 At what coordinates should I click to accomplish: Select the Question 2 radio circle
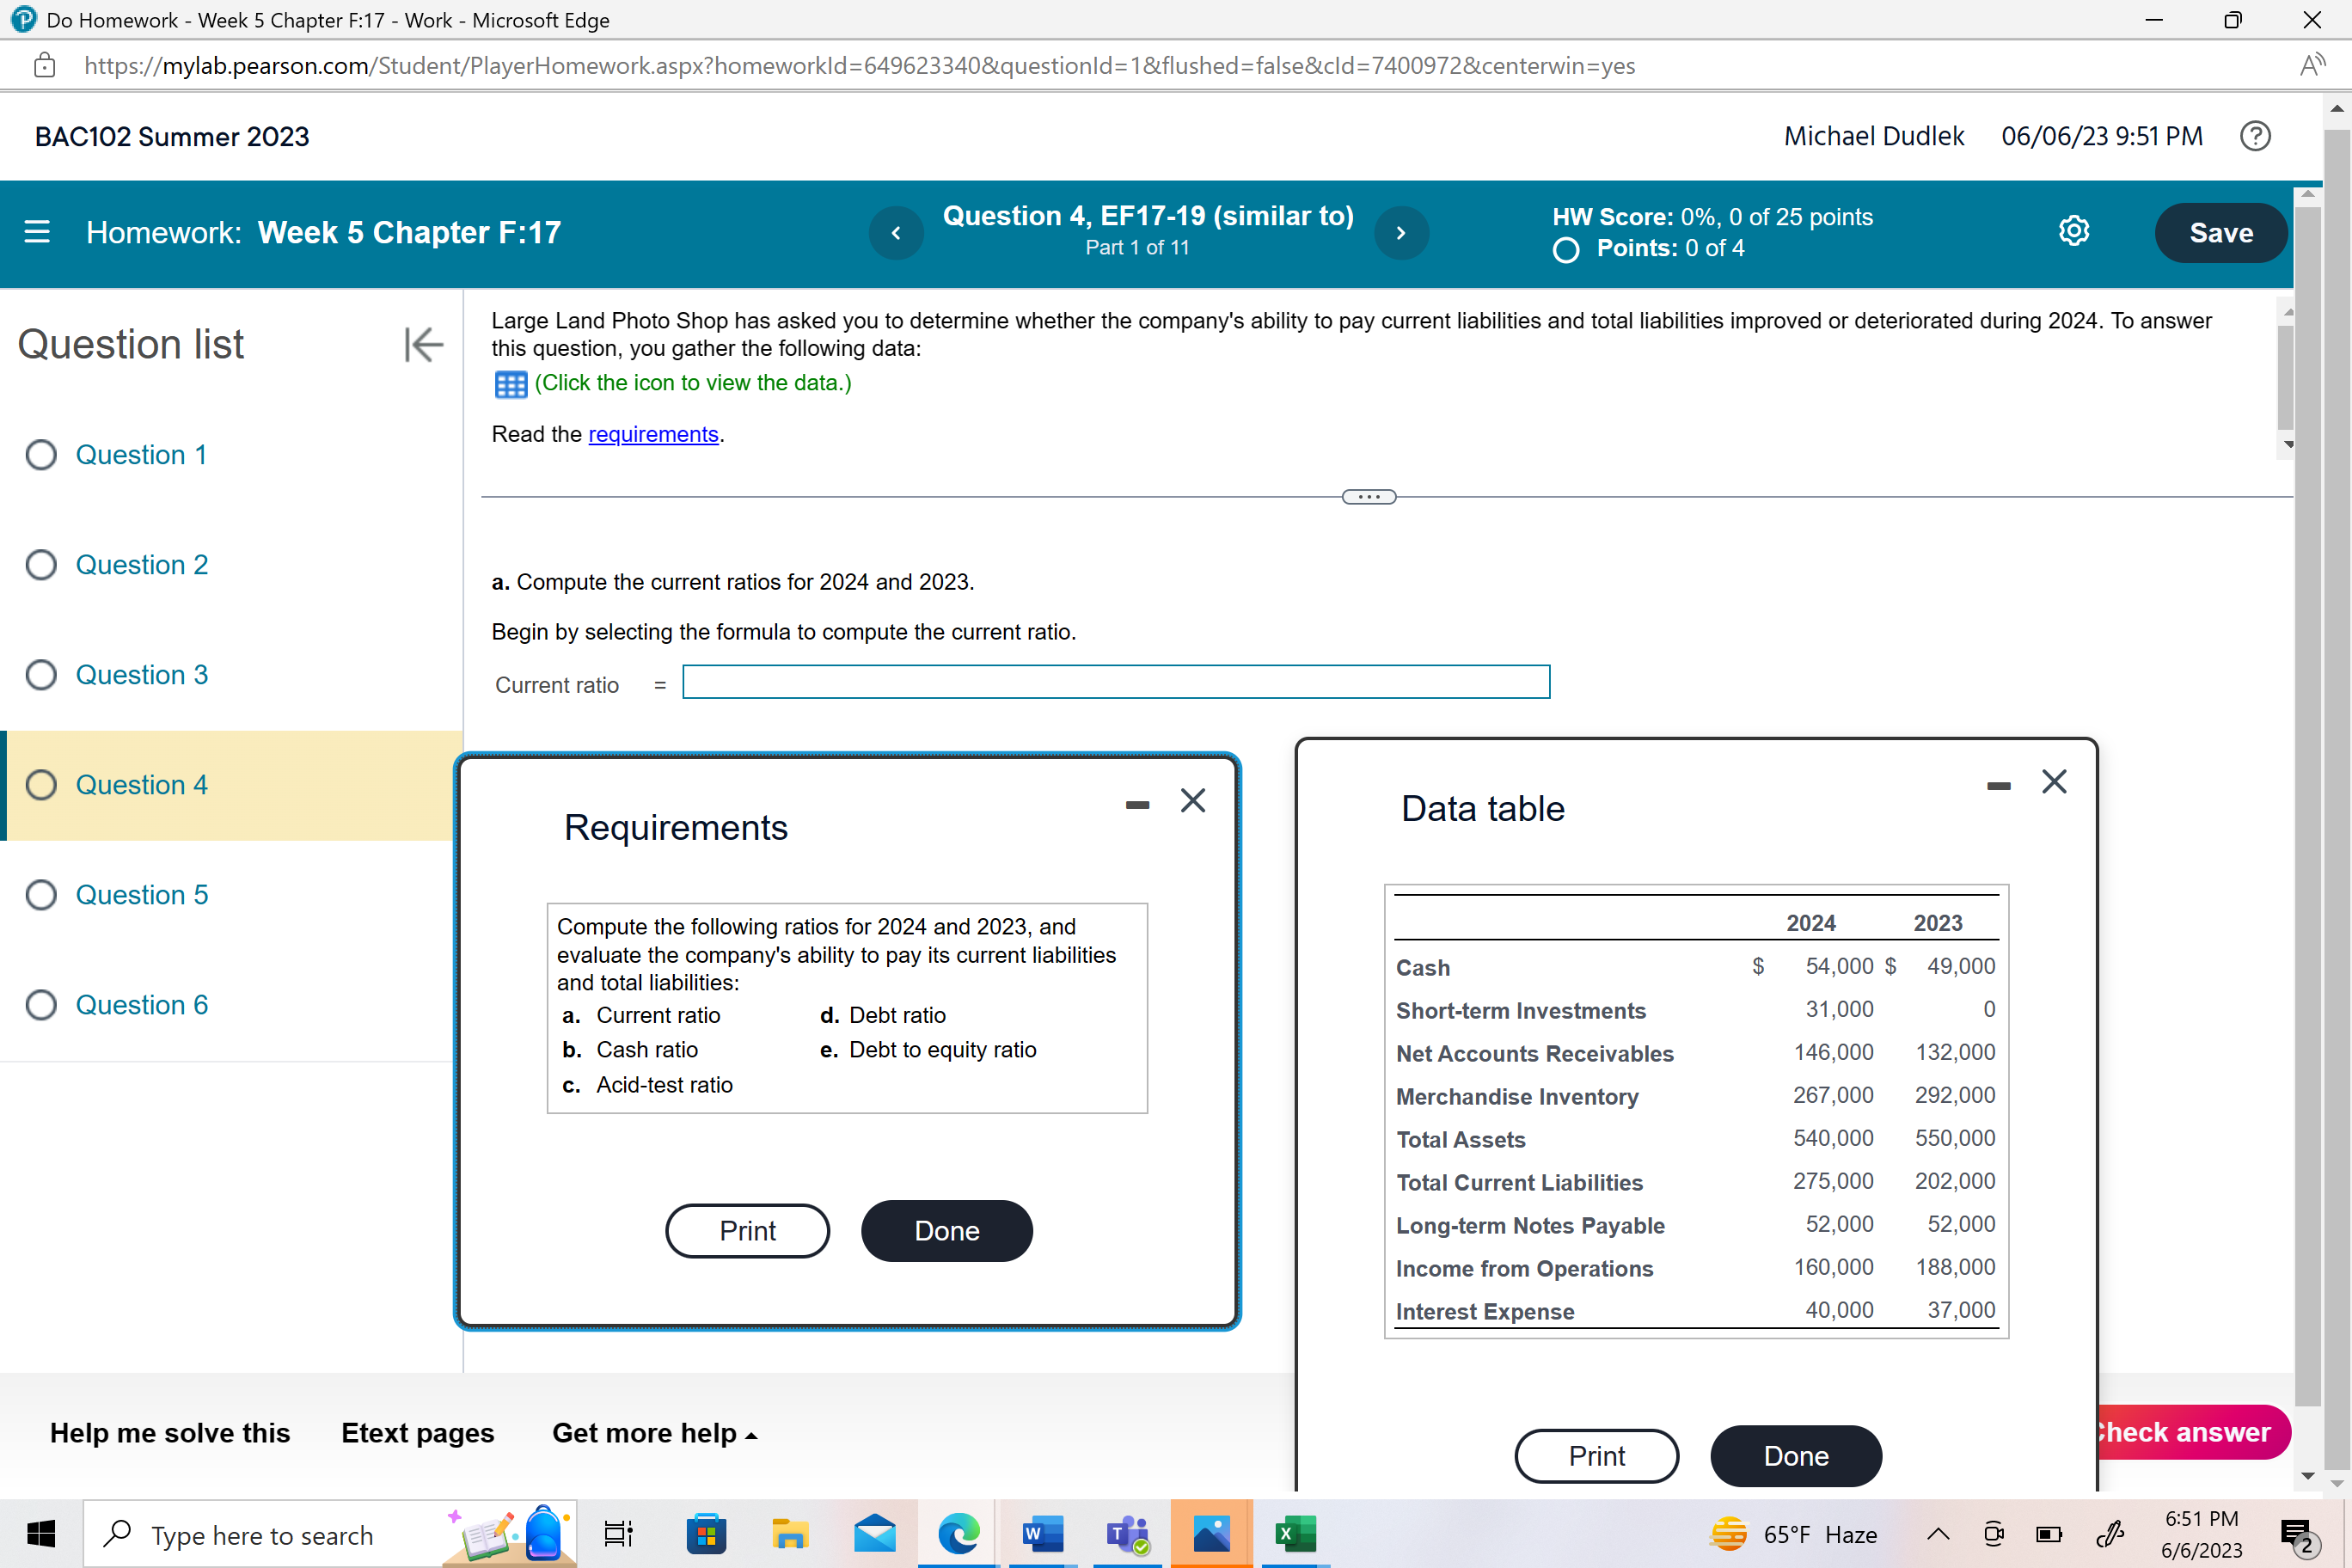point(41,565)
